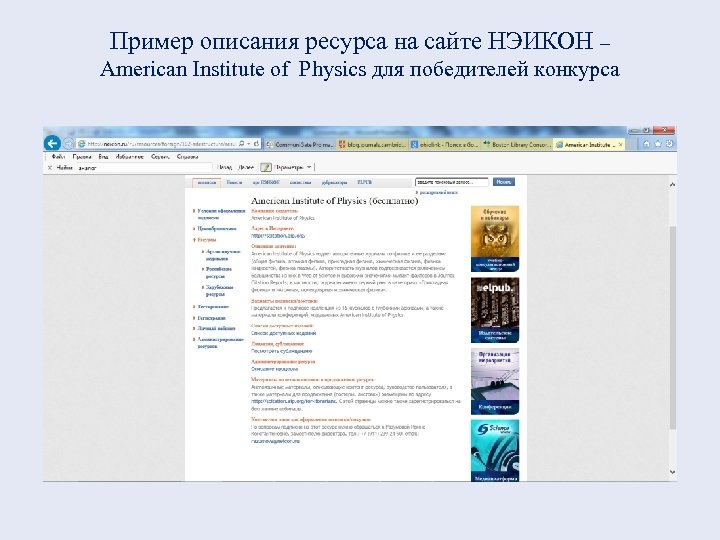Open Архив научных журналов sidebar link
The height and width of the screenshot is (540, 720).
[223, 255]
